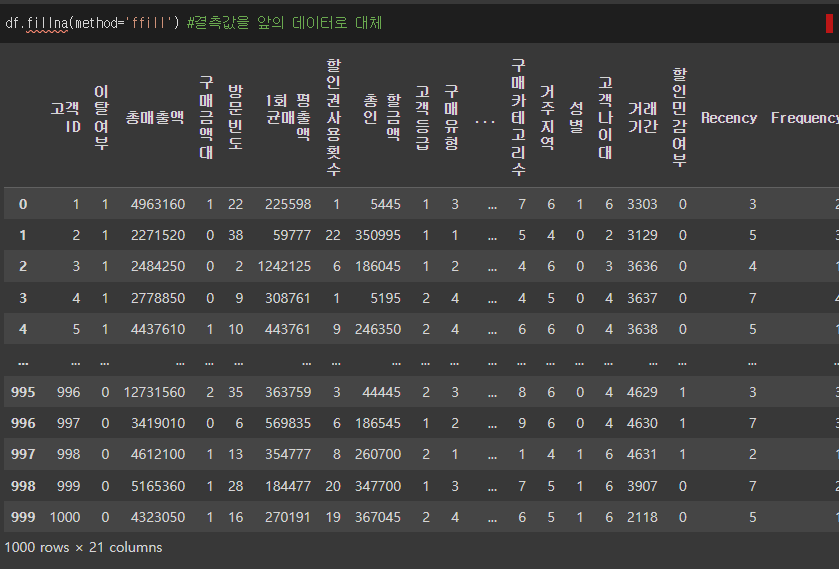Click the discount amount cell 246350
This screenshot has width=839, height=569.
point(378,329)
